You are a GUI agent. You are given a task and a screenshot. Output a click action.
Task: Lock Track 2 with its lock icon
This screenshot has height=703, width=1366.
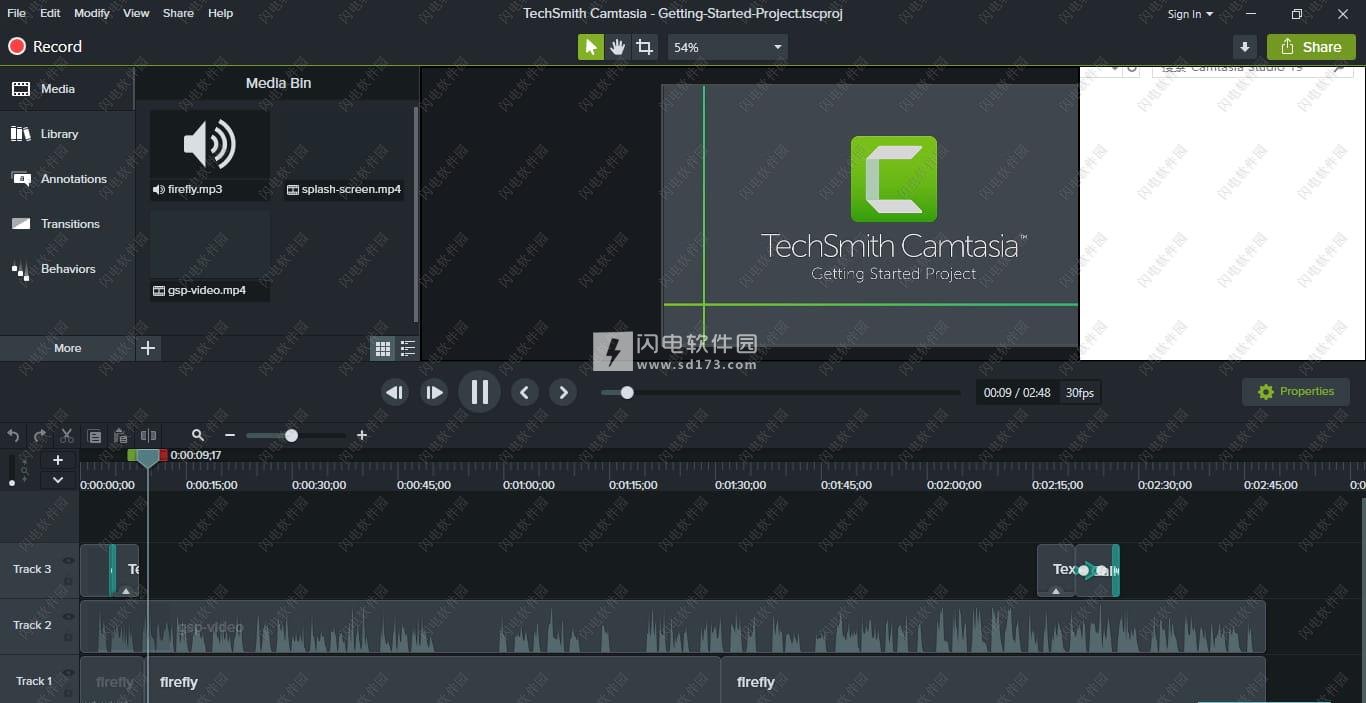69,636
